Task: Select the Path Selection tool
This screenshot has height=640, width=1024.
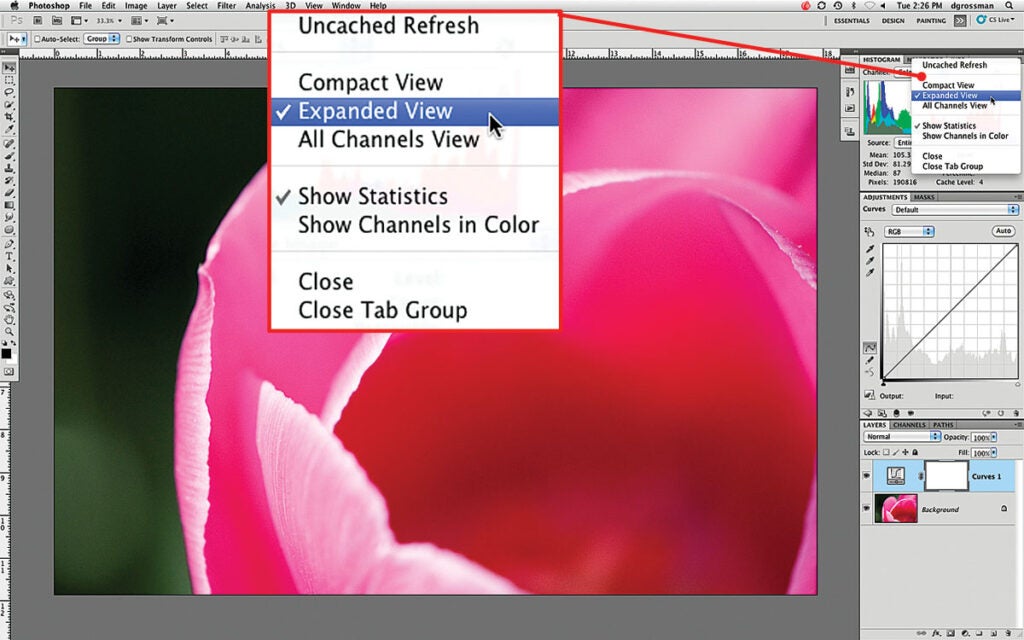Action: [x=9, y=269]
